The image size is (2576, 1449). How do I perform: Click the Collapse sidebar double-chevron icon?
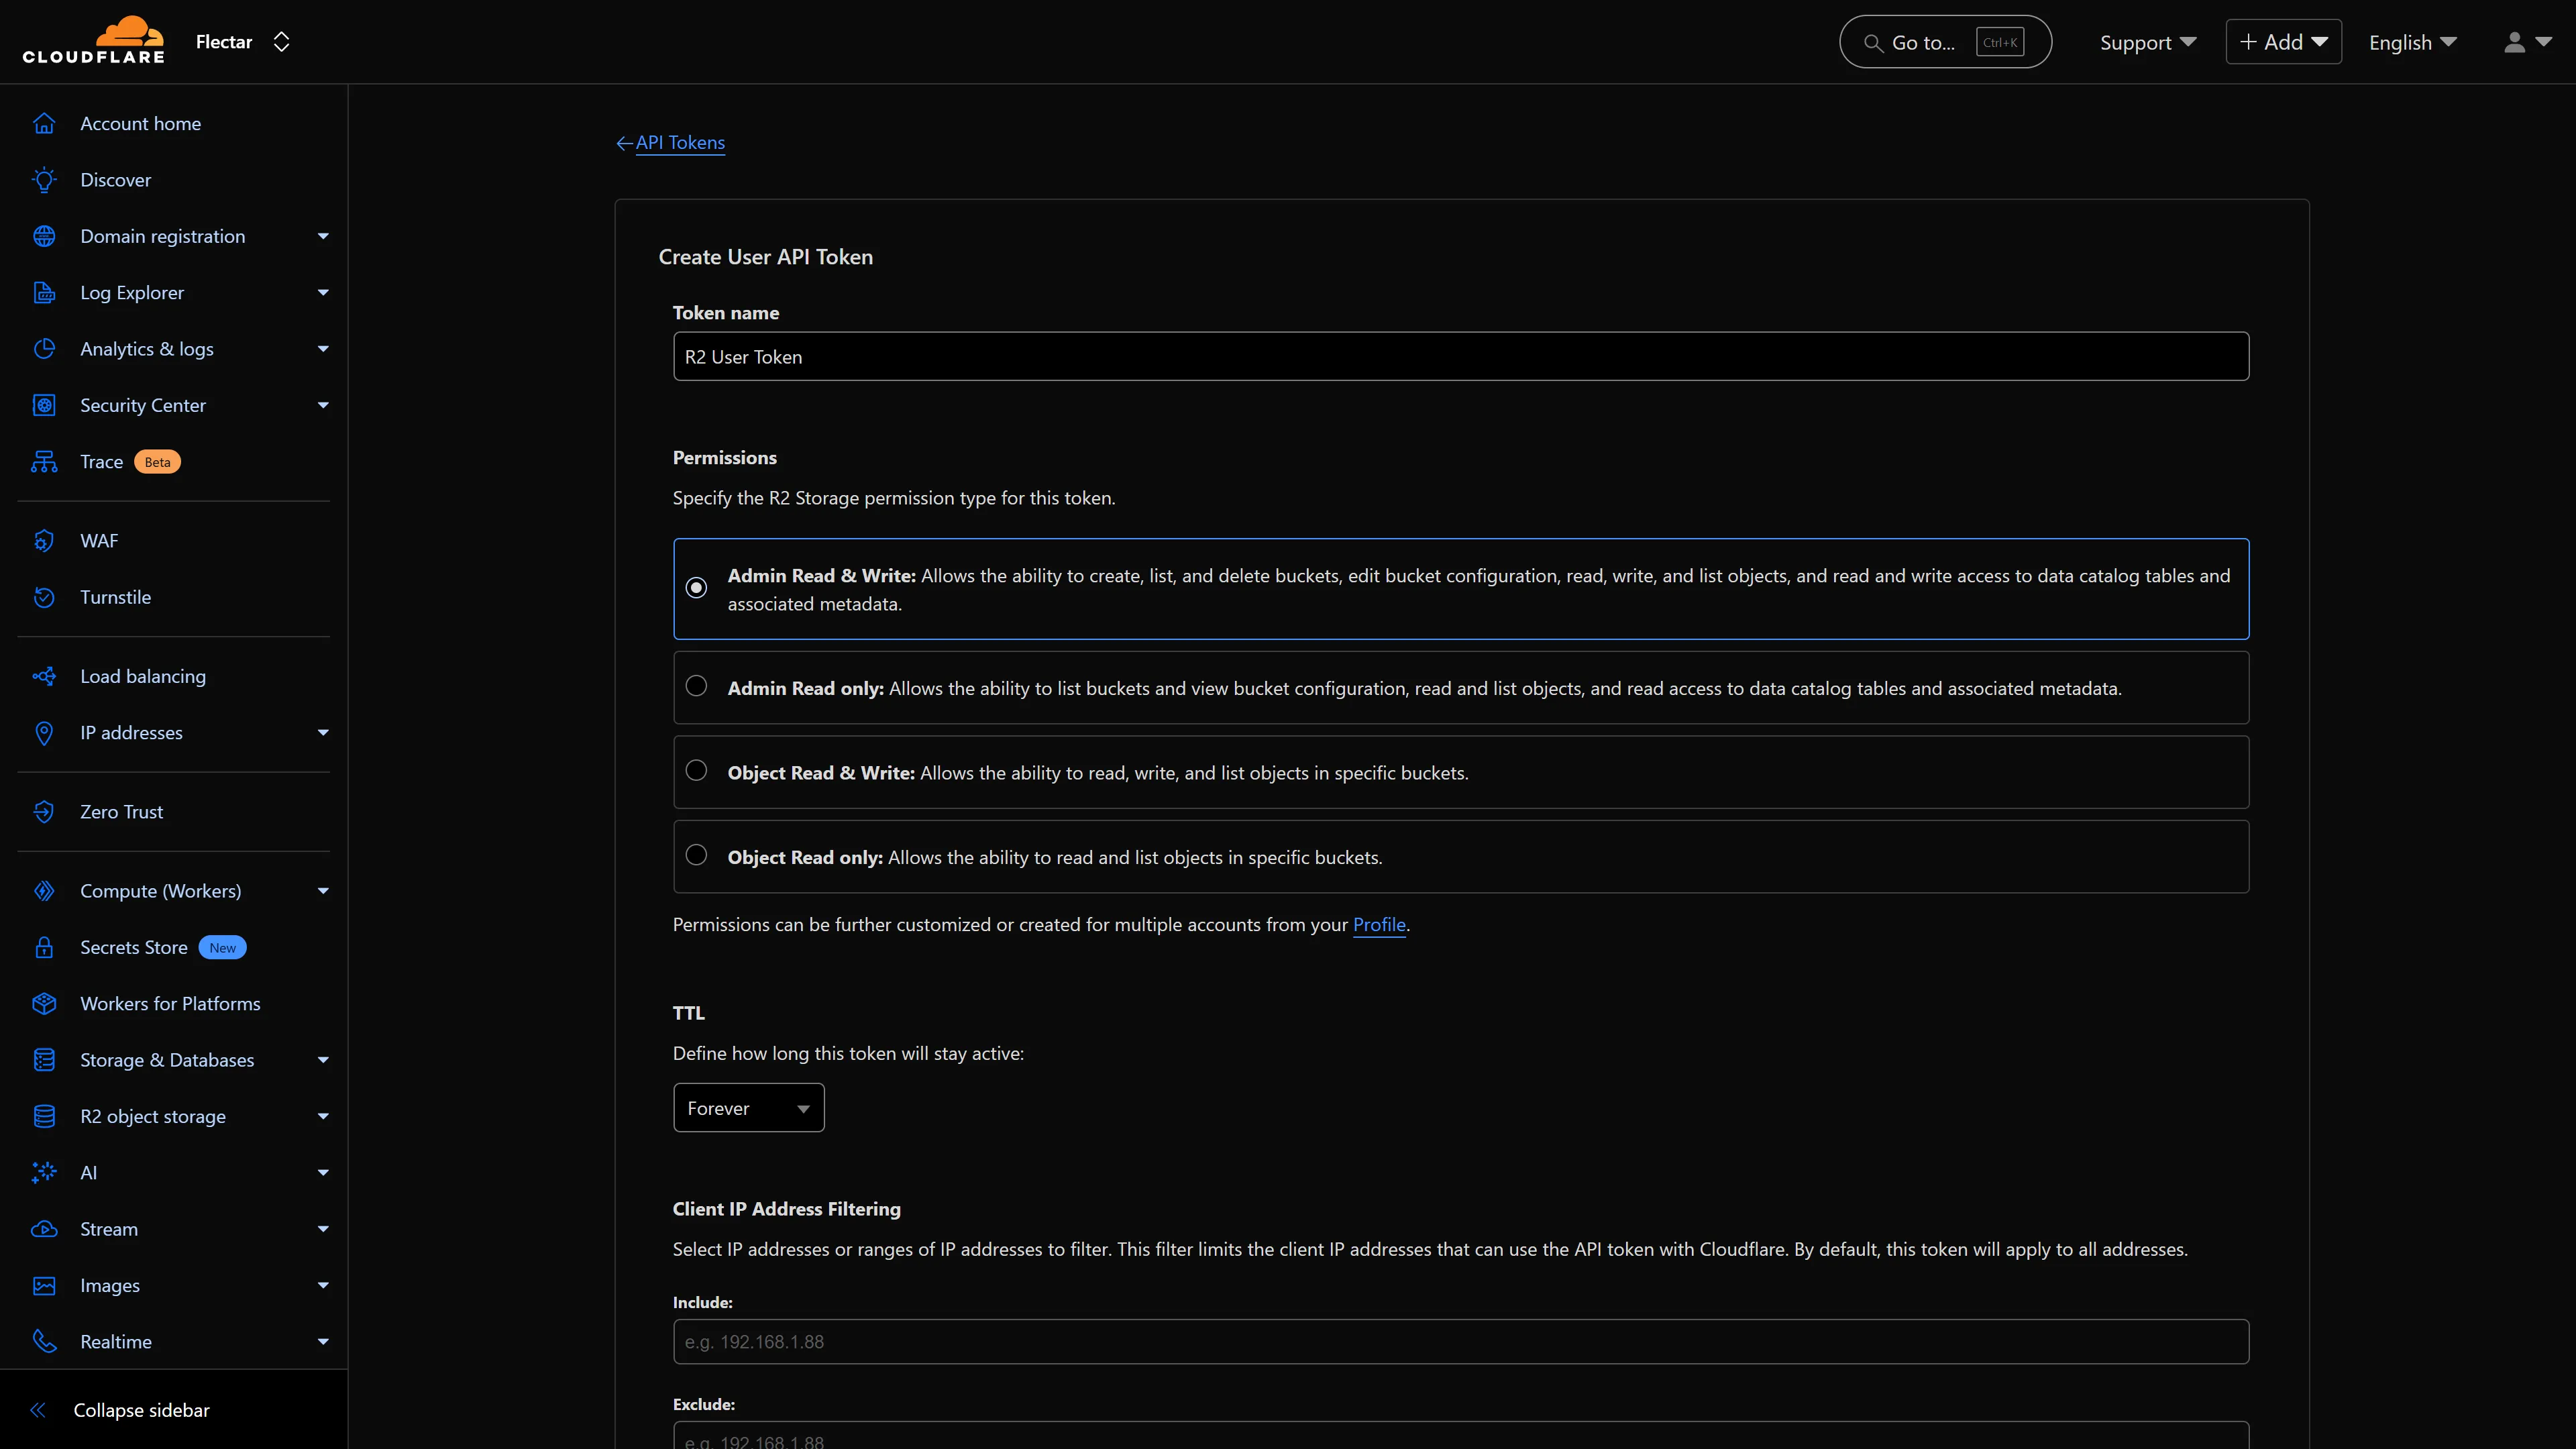click(38, 1410)
